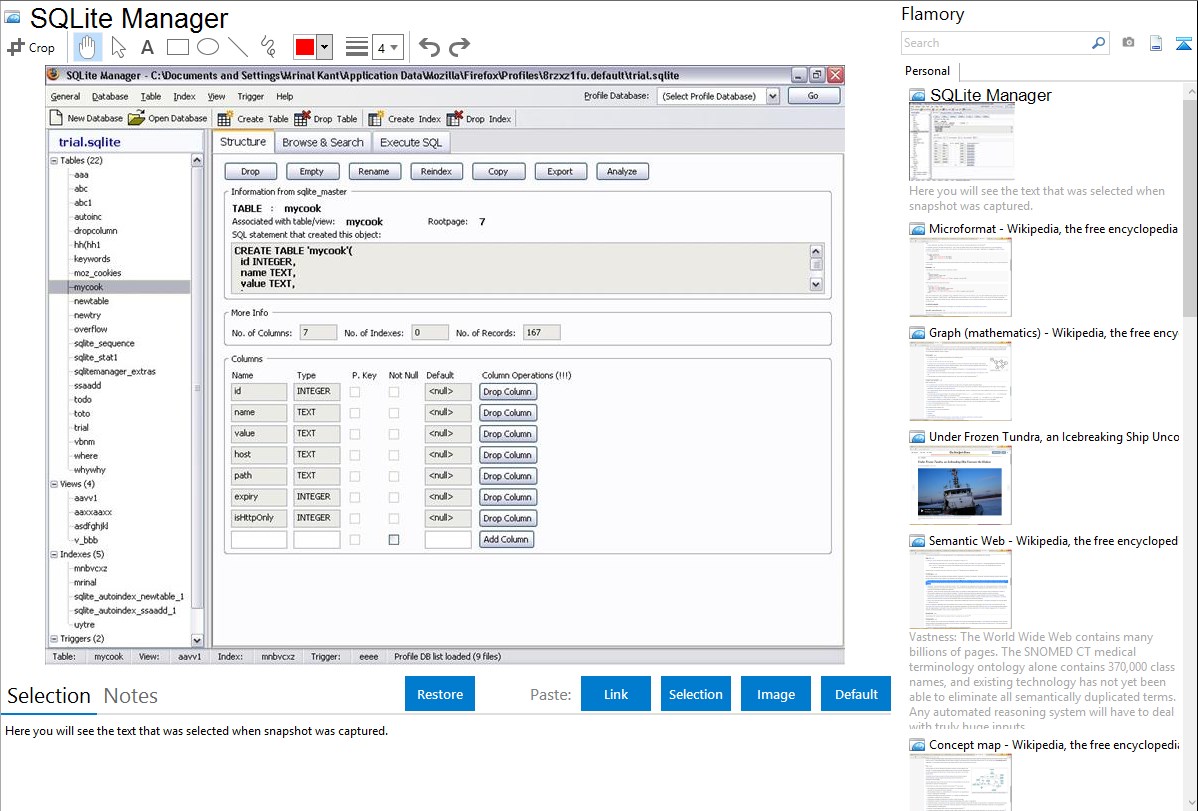Screen dimensions: 1198x811
Task: Choose the freehand scribble tool
Action: coord(268,47)
